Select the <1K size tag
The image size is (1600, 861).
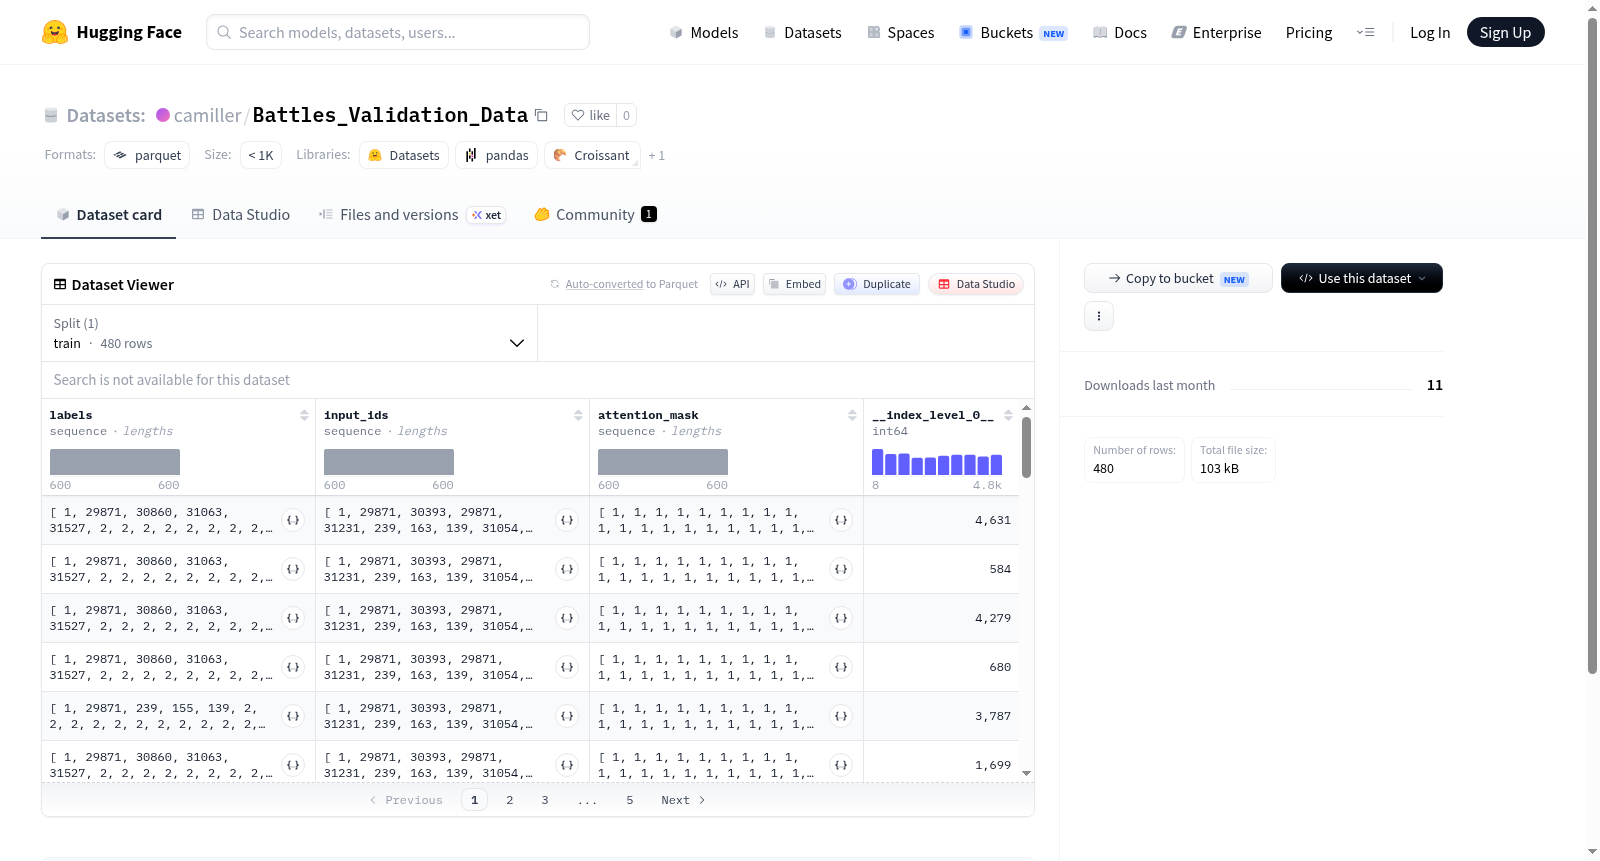point(261,155)
